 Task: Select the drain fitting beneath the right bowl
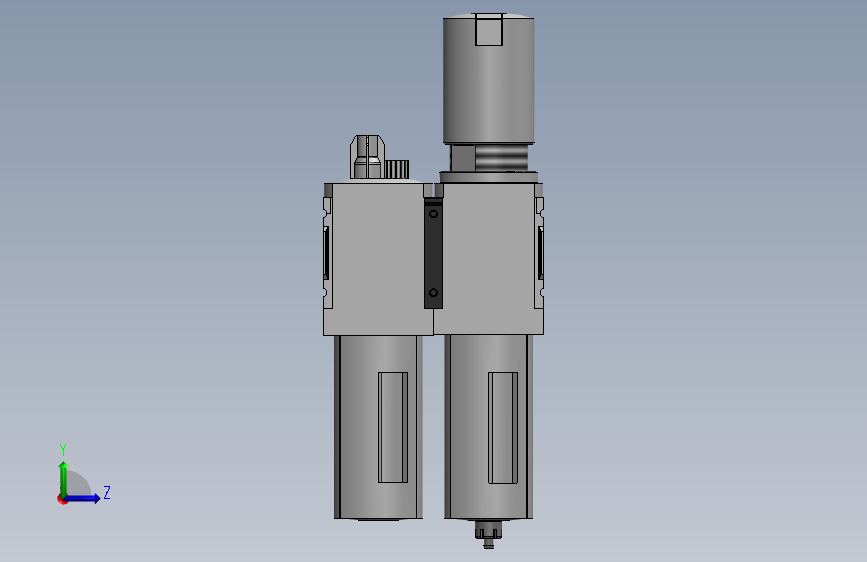(488, 534)
